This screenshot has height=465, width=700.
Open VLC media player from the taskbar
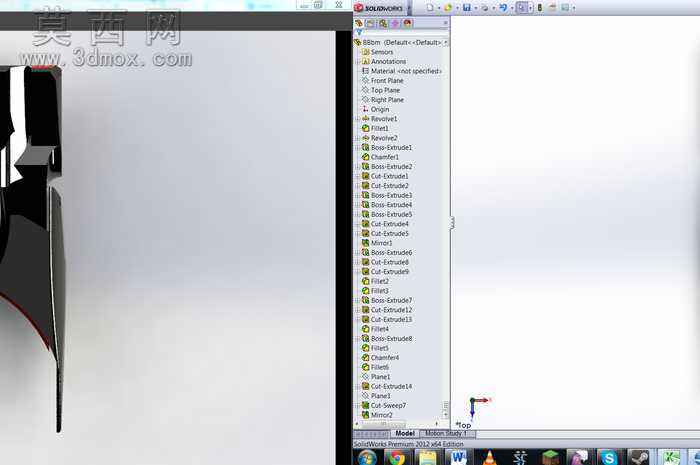pyautogui.click(x=489, y=457)
